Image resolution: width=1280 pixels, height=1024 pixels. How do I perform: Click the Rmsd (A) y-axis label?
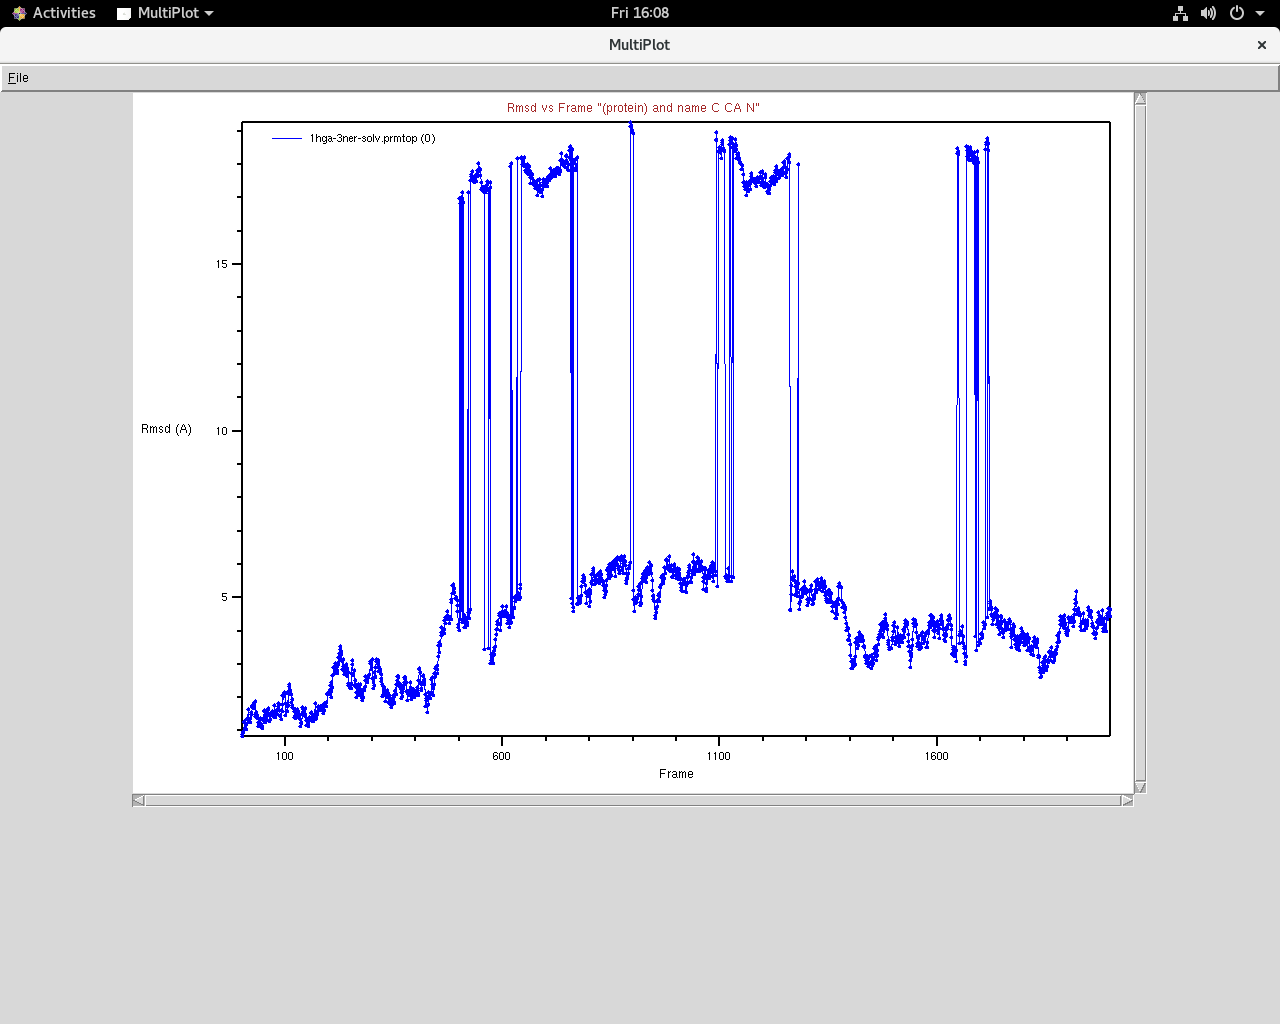tap(166, 429)
